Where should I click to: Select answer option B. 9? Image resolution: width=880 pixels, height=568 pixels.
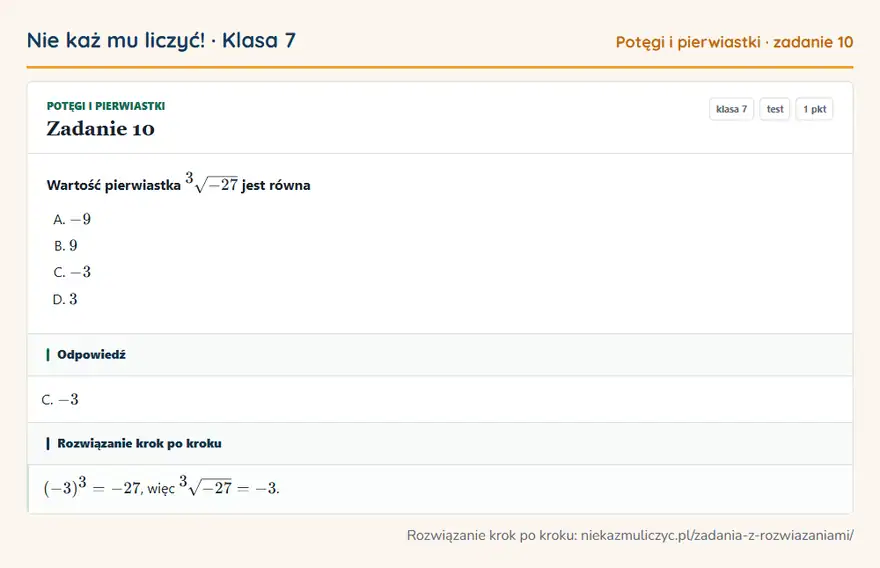pyautogui.click(x=65, y=245)
